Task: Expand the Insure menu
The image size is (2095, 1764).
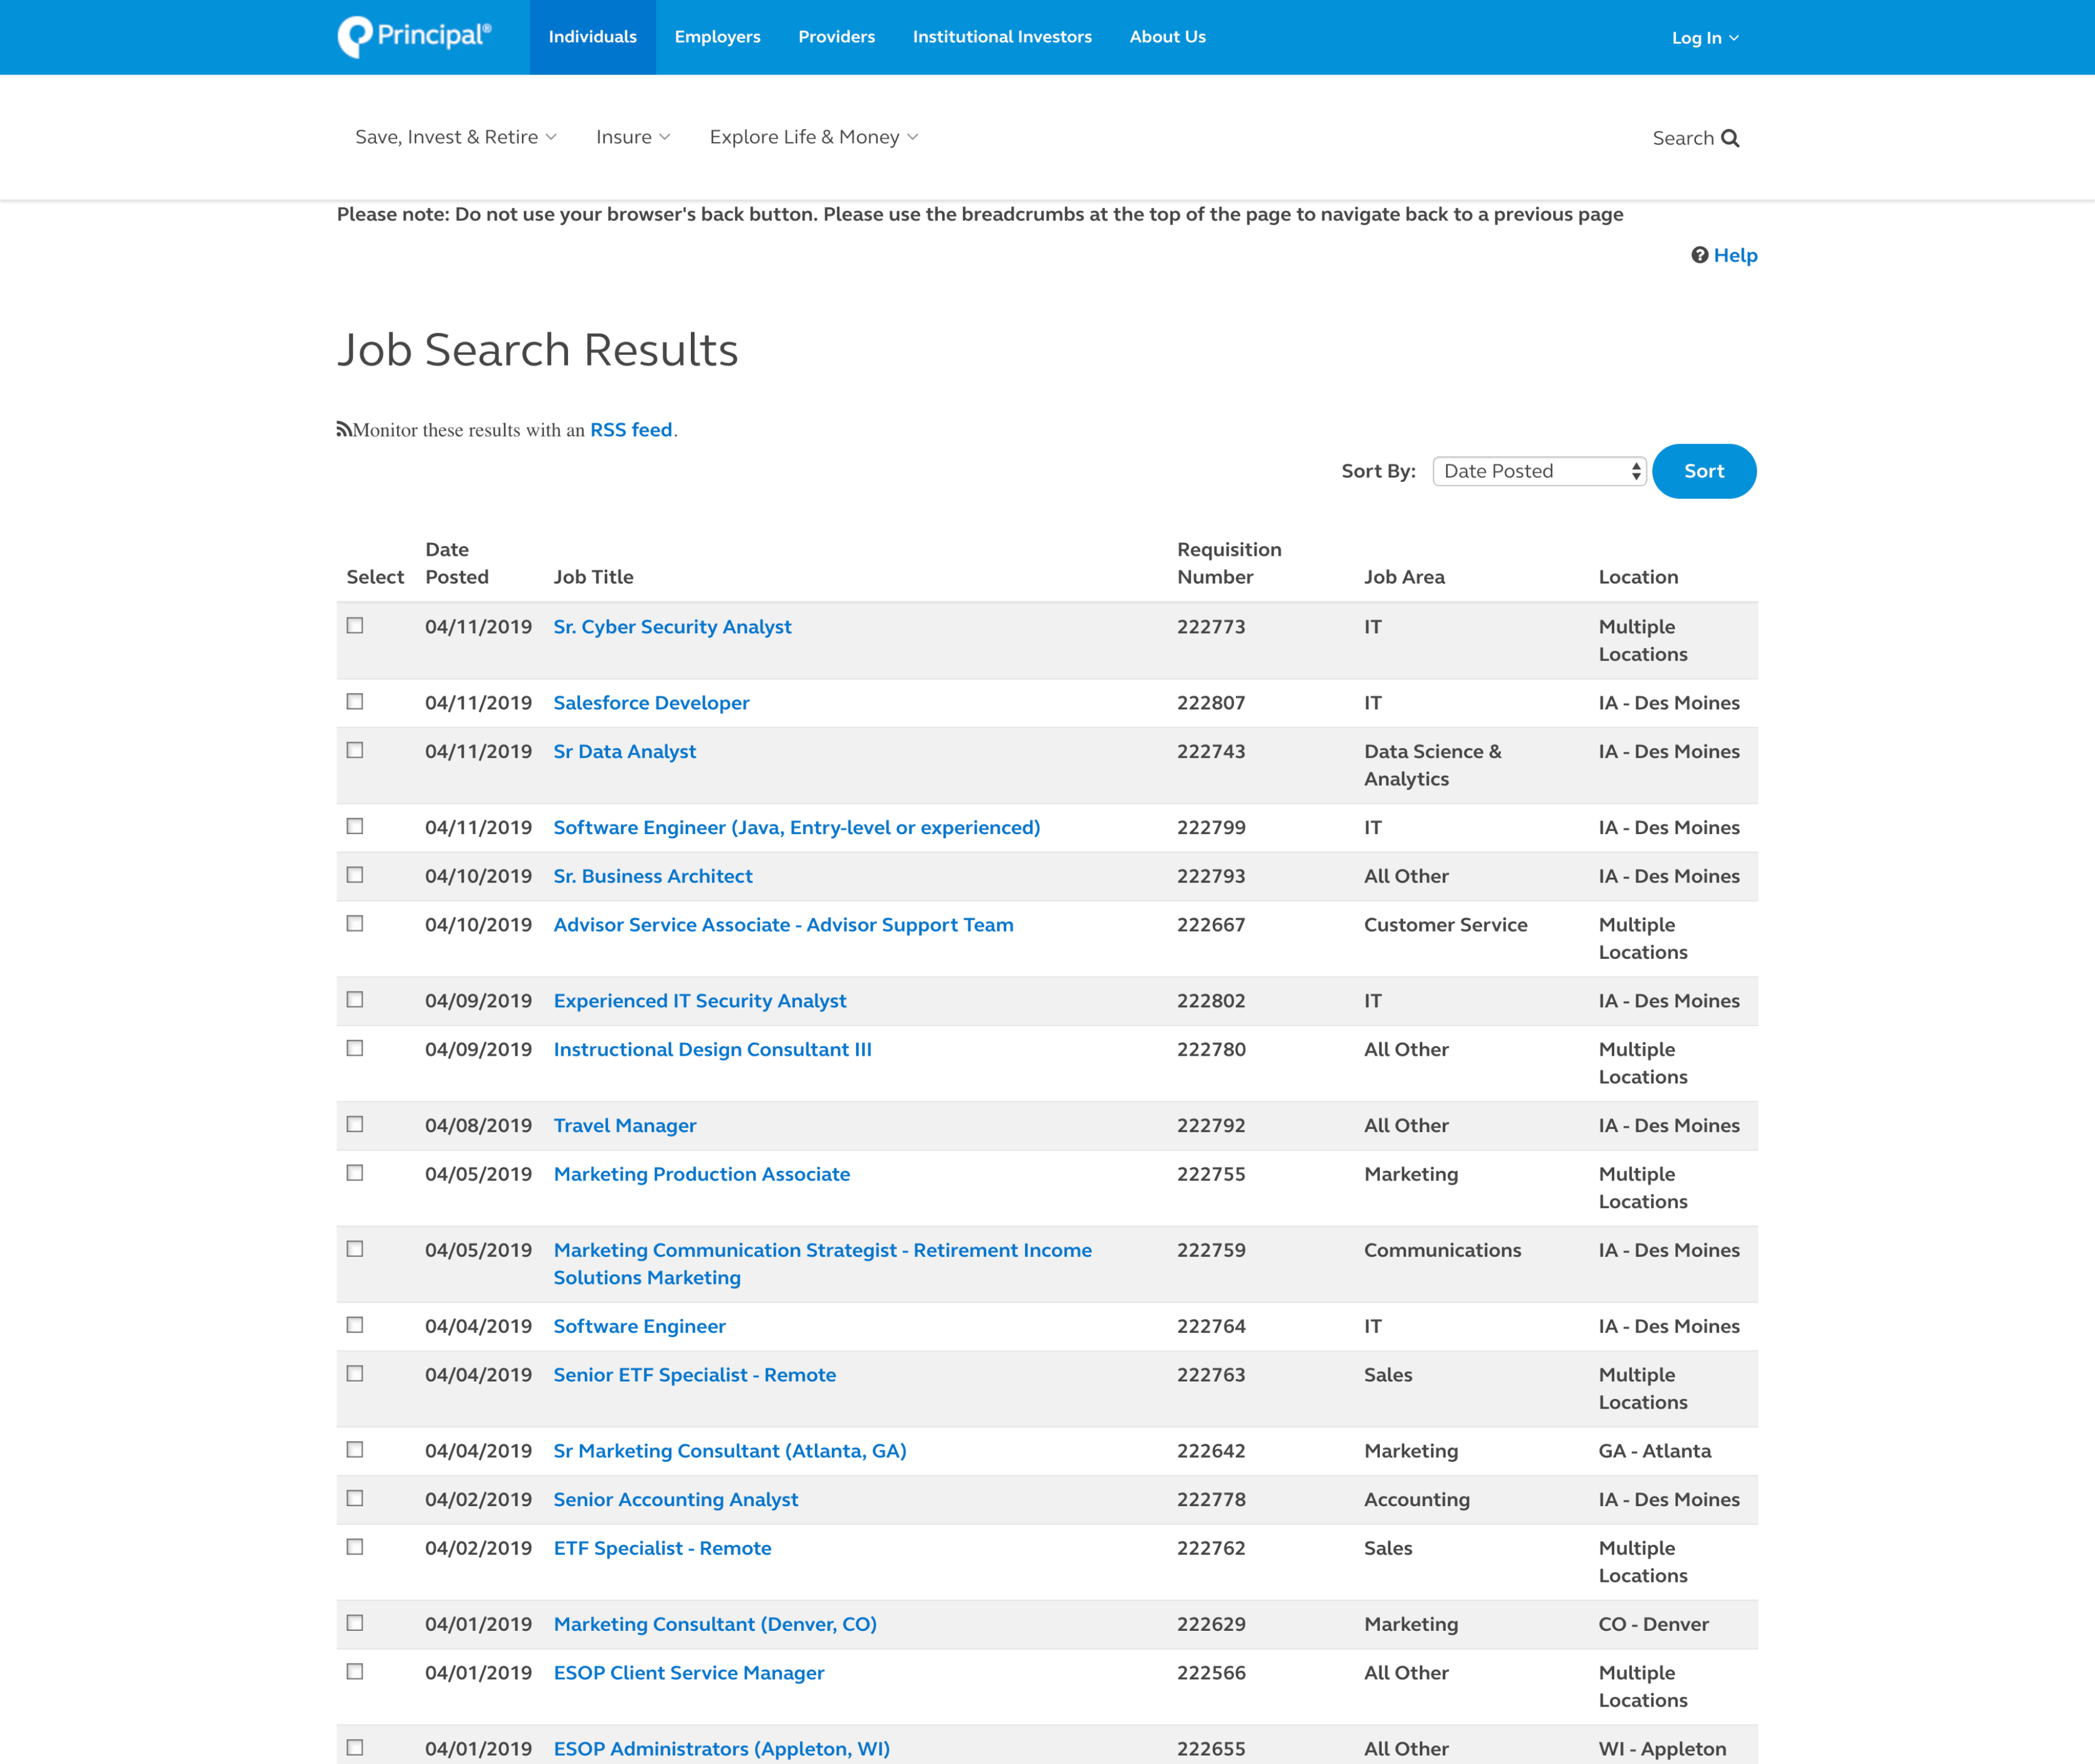Action: coord(632,137)
